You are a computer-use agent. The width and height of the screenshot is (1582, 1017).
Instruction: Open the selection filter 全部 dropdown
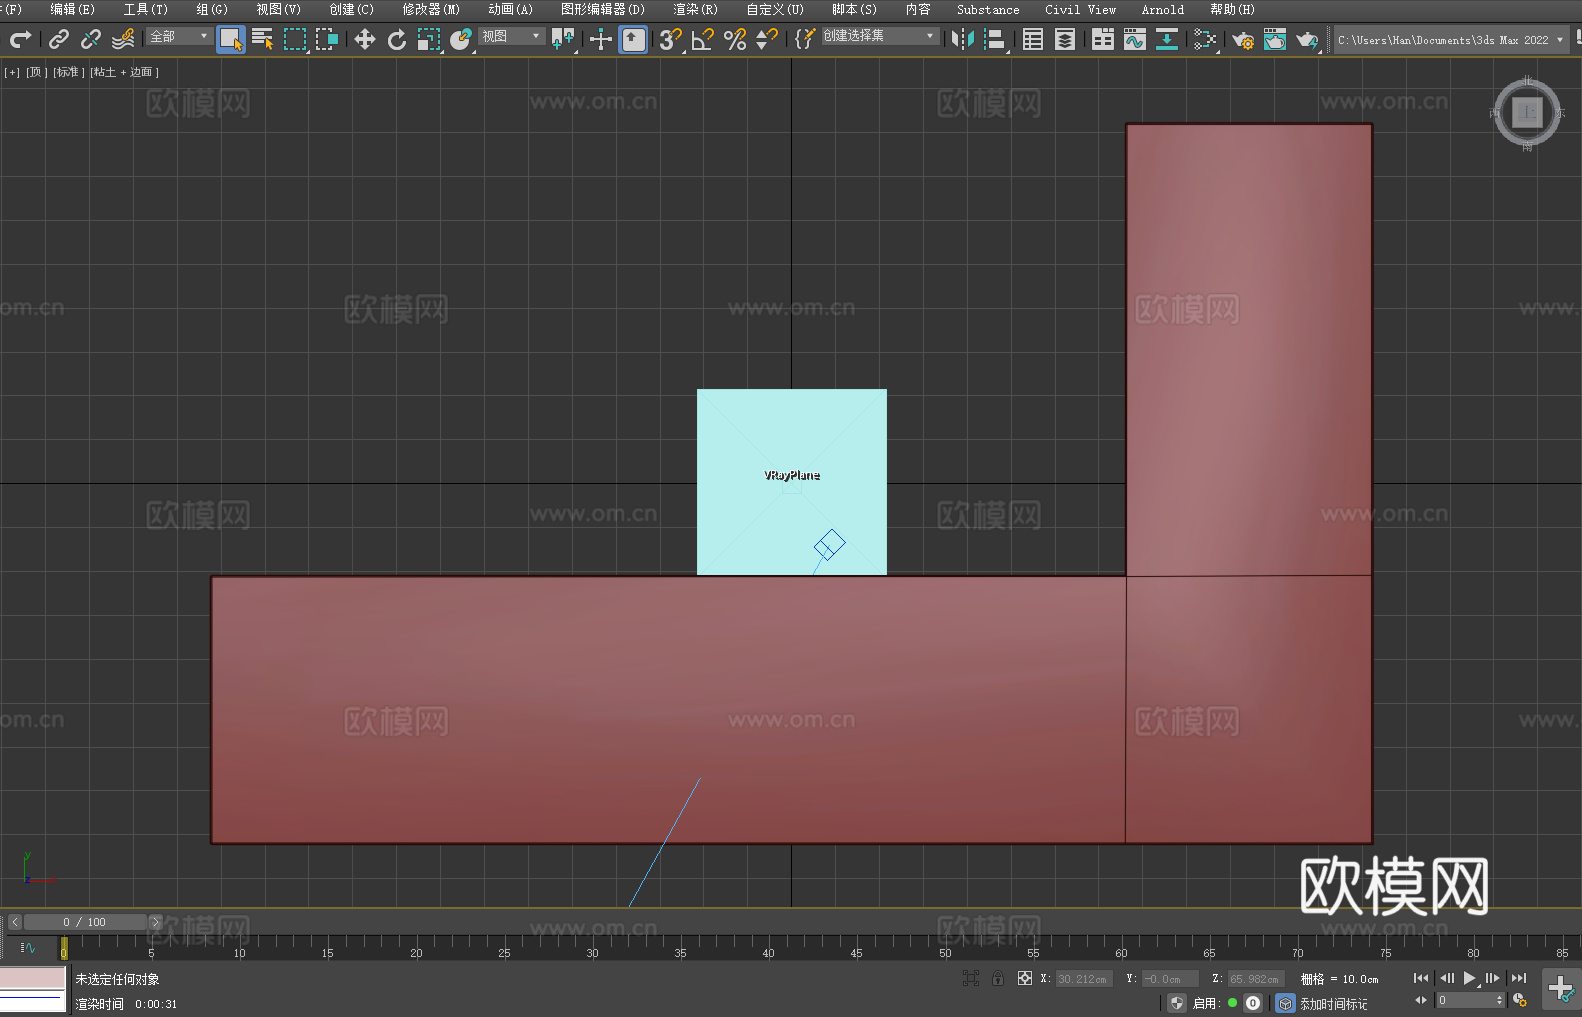click(x=179, y=36)
